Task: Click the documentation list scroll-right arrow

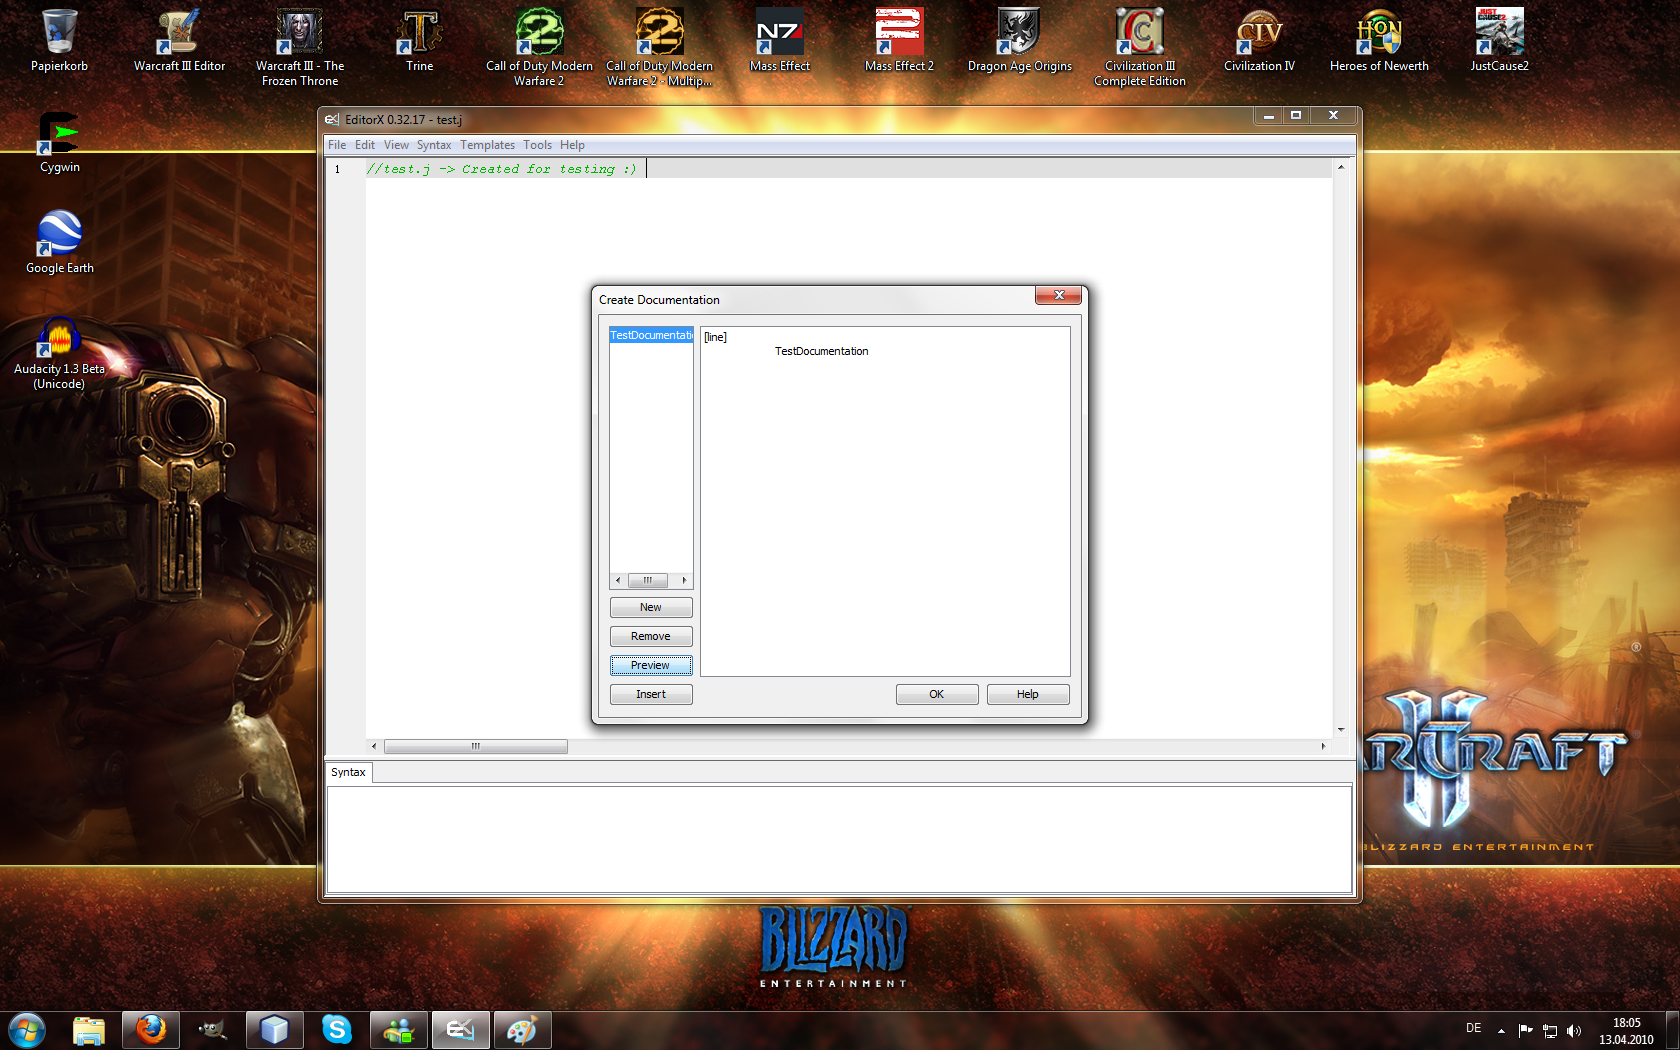Action: point(684,580)
